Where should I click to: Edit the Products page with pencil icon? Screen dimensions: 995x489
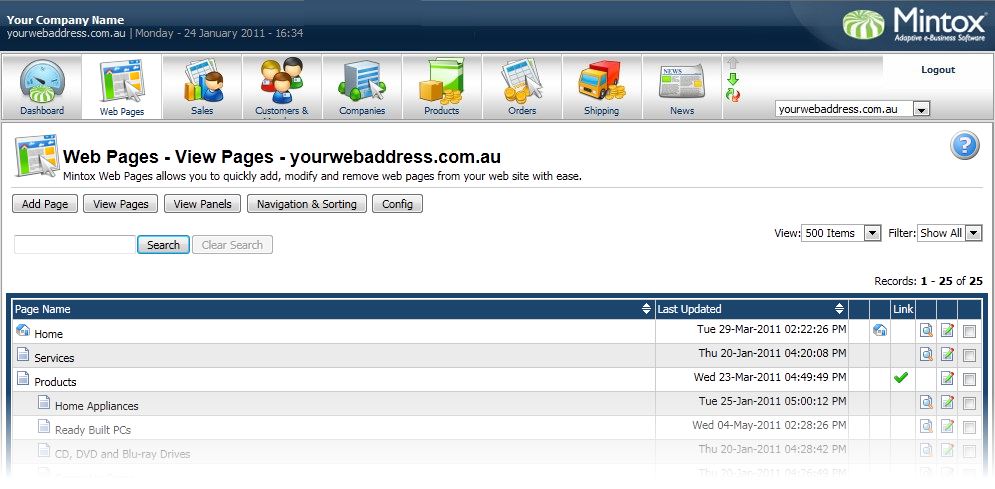coord(947,379)
